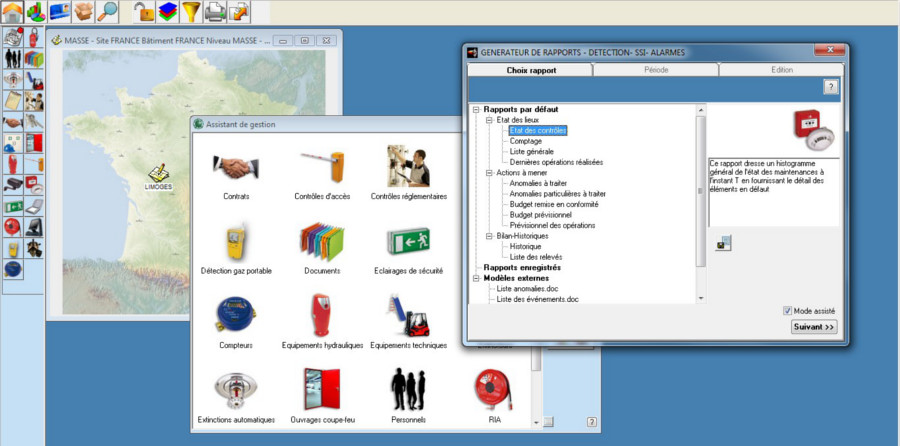Open the statistics chart icon in toolbar

(x=36, y=11)
